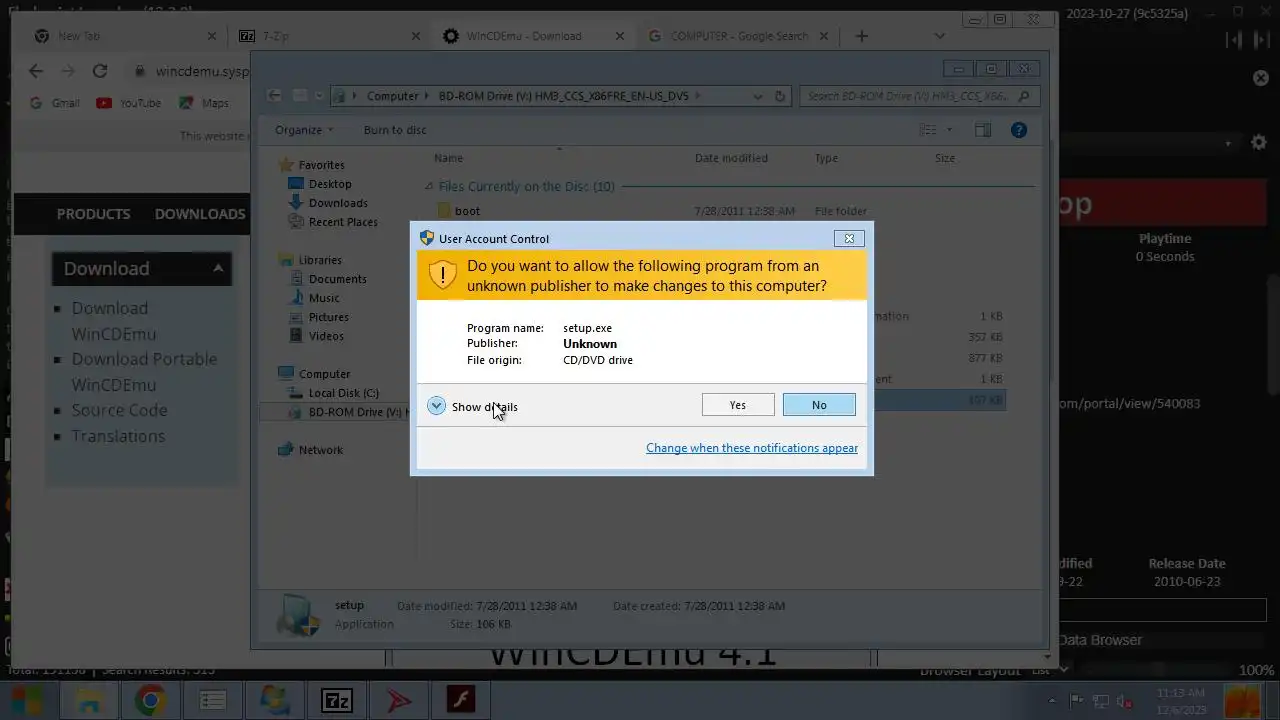The image size is (1280, 720).
Task: Launch Chrome from the taskbar
Action: coord(151,700)
